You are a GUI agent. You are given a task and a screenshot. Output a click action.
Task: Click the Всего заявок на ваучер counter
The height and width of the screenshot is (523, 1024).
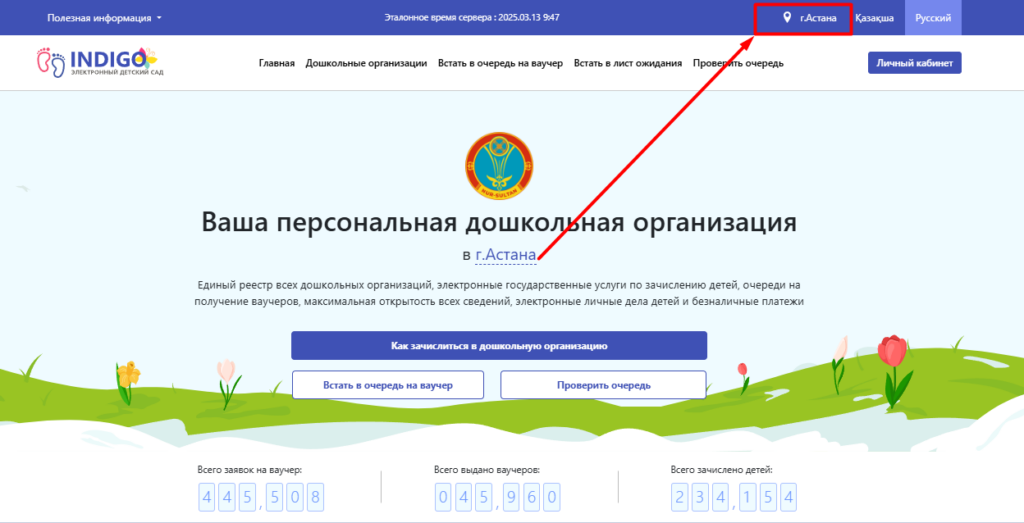(x=261, y=496)
